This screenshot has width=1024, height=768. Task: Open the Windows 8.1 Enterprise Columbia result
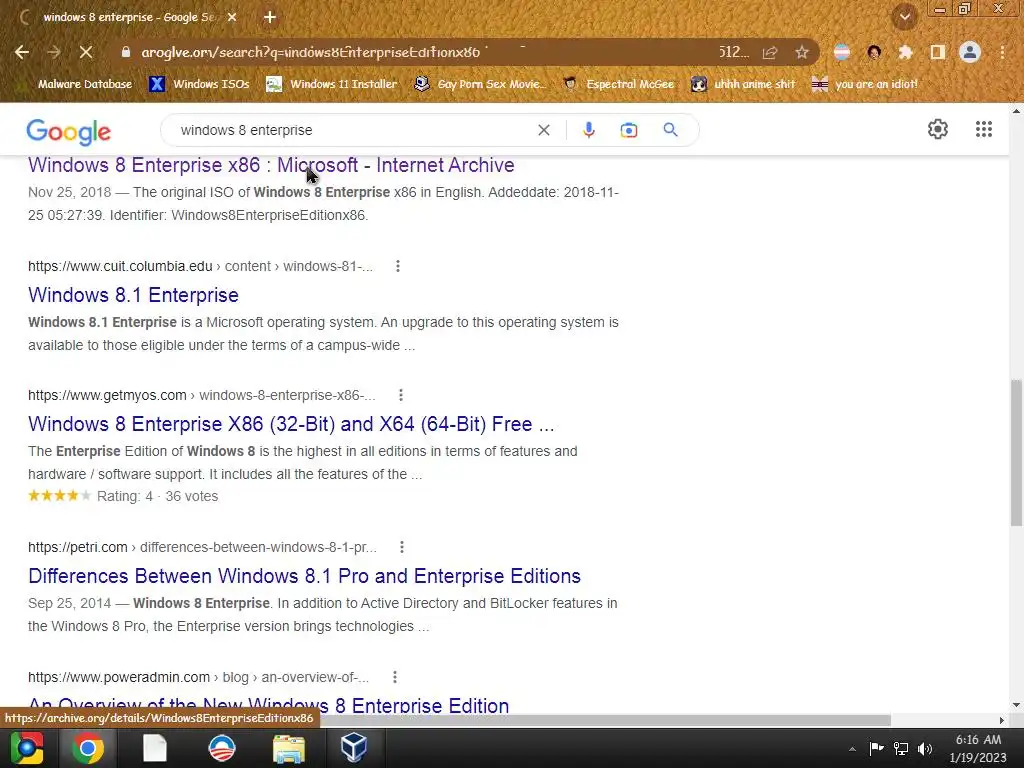133,295
